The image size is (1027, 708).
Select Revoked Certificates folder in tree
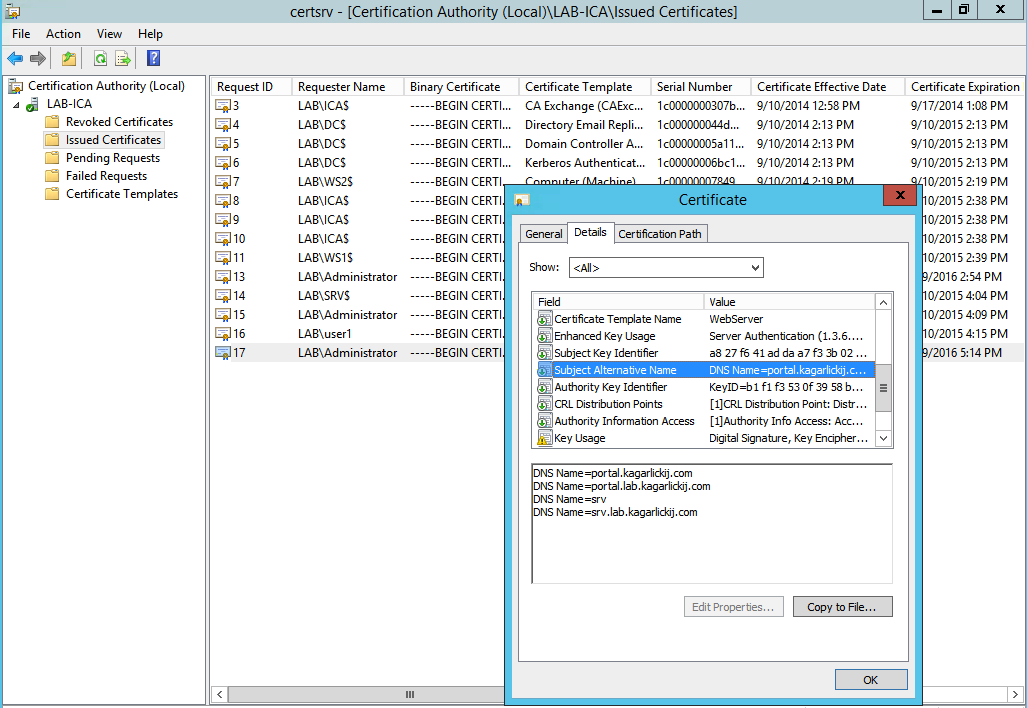[x=118, y=122]
